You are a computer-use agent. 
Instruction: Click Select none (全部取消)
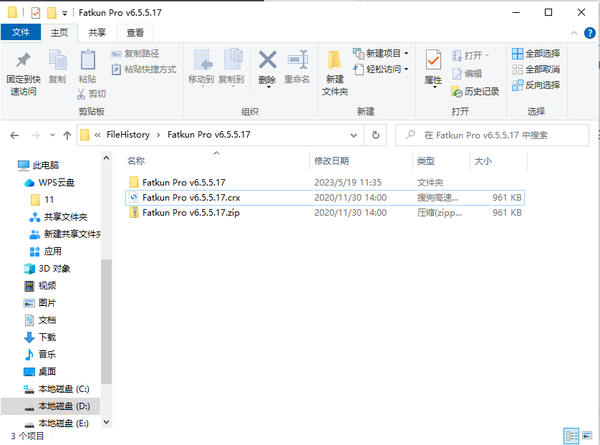536,69
